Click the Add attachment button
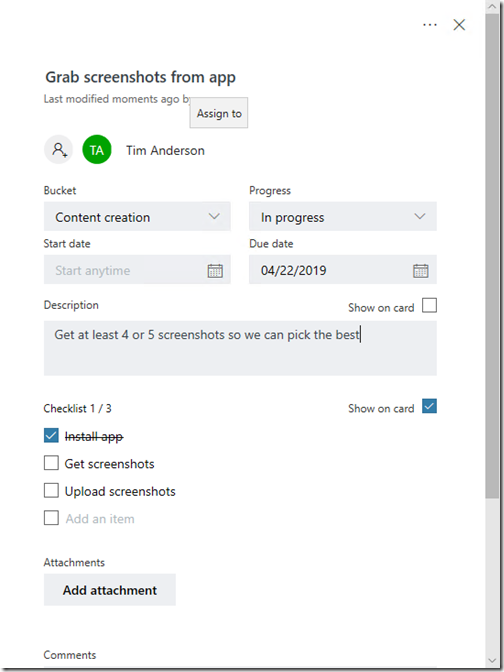This screenshot has width=504, height=672. (x=110, y=590)
